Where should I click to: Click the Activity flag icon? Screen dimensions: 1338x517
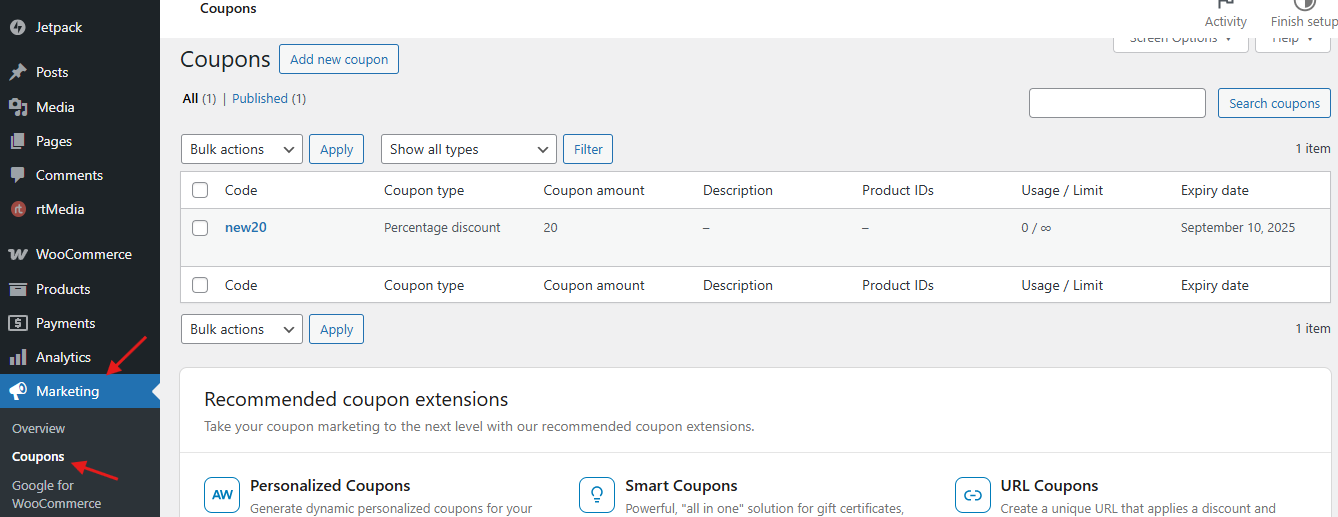coord(1226,4)
